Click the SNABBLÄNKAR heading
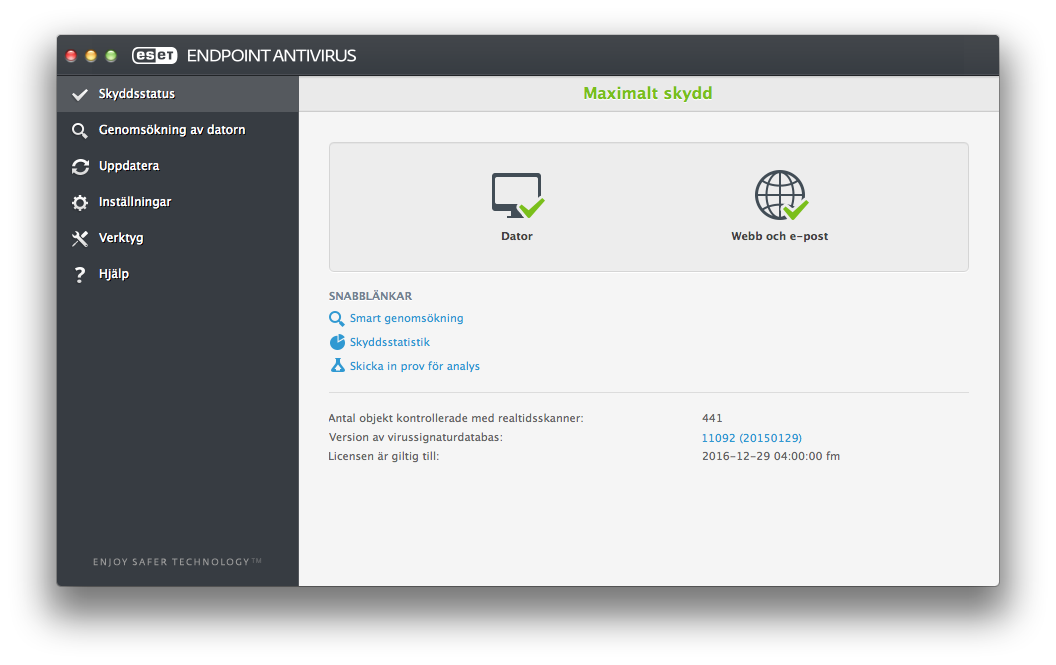This screenshot has width=1056, height=665. point(370,296)
